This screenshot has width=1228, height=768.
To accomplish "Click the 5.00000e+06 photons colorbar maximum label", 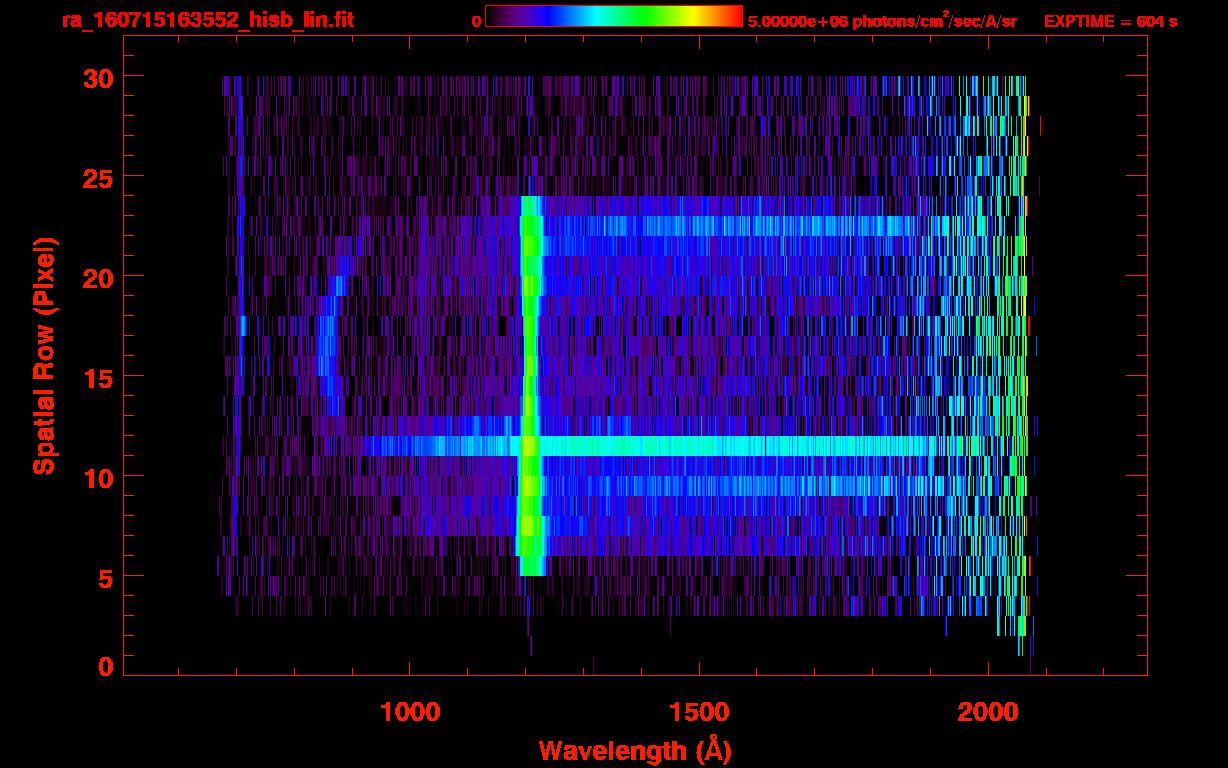I will (x=881, y=21).
